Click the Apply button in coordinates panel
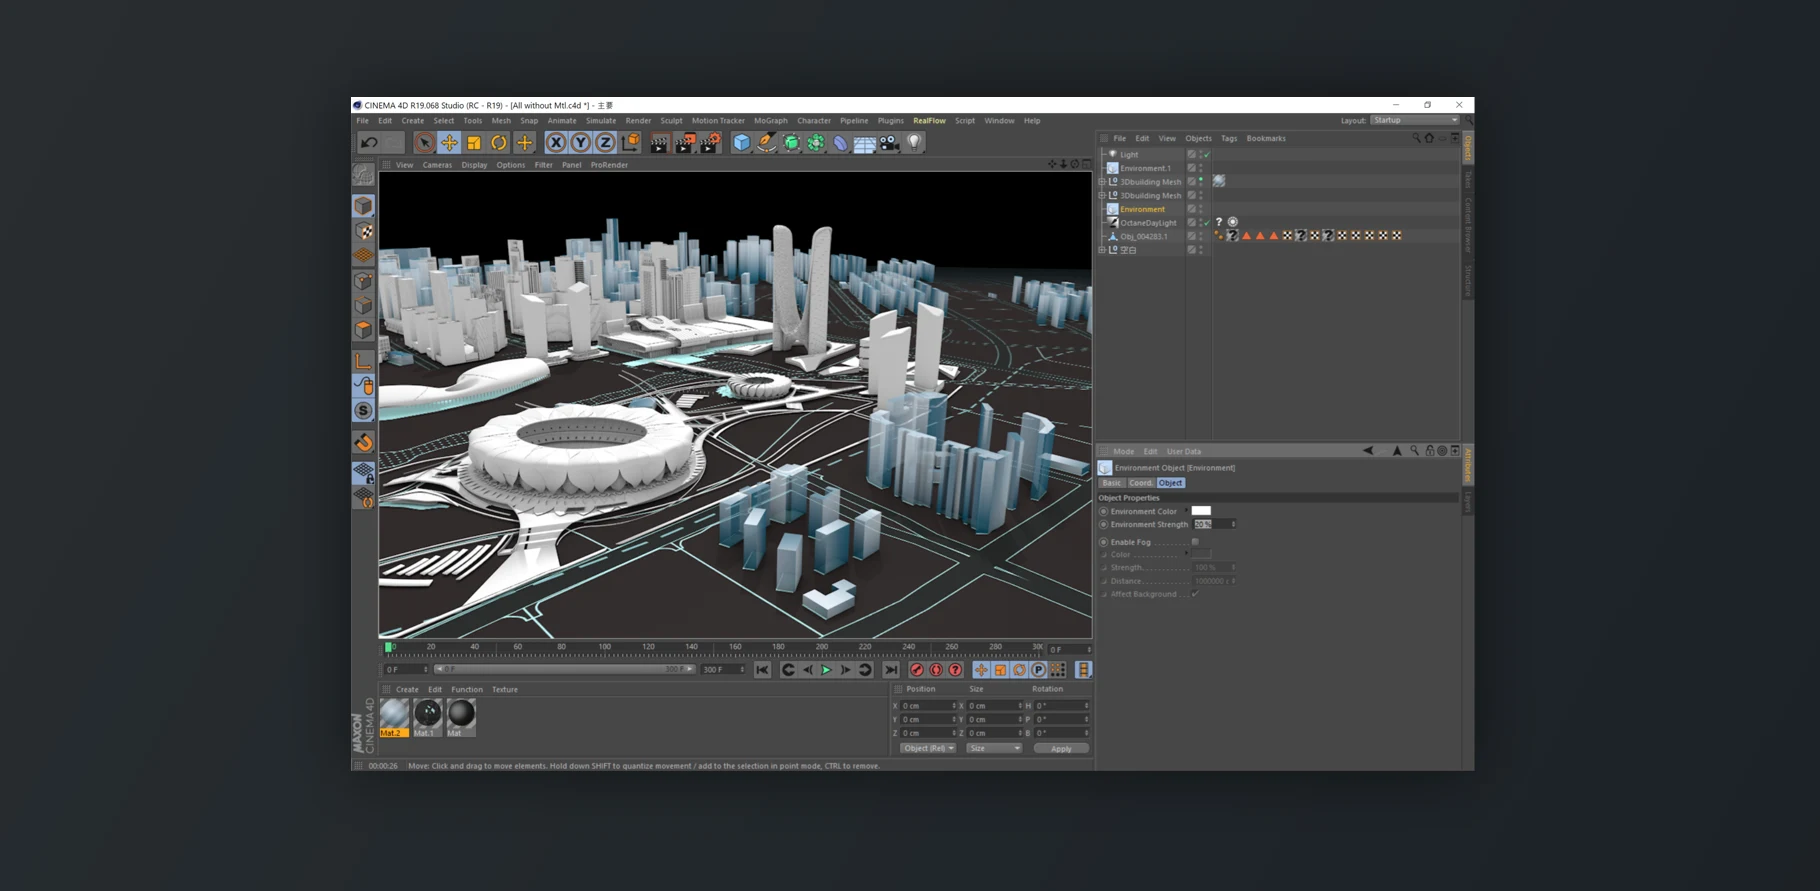This screenshot has height=891, width=1820. (x=1061, y=748)
